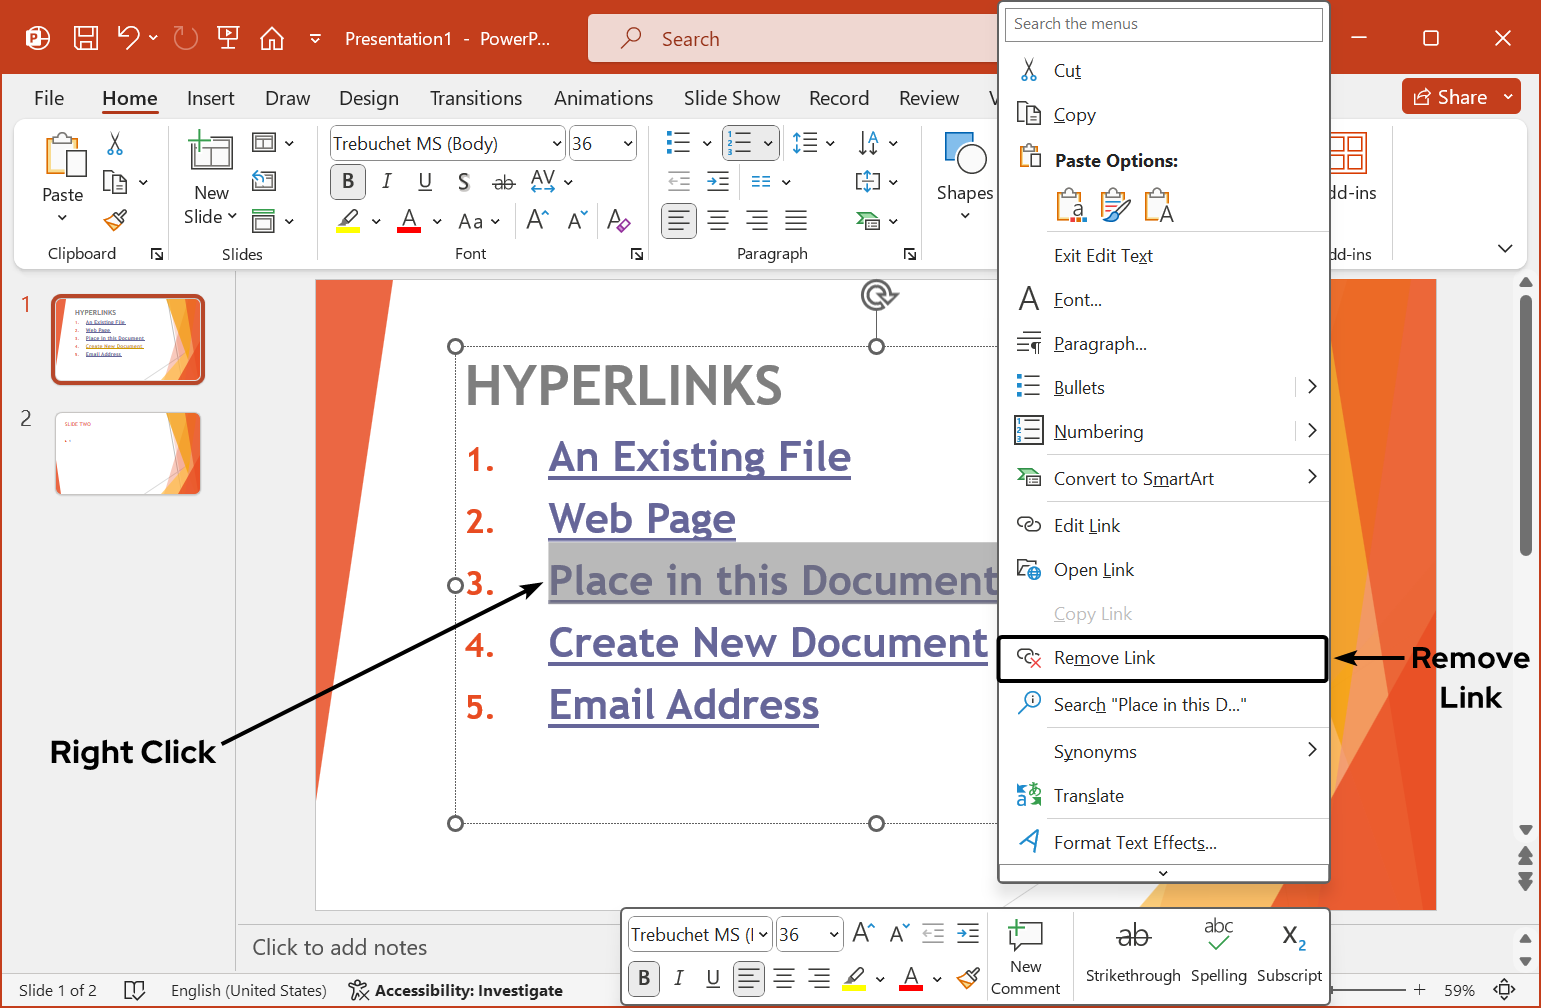This screenshot has height=1008, width=1541.
Task: Toggle italic formatting in the Font group
Action: [x=386, y=182]
